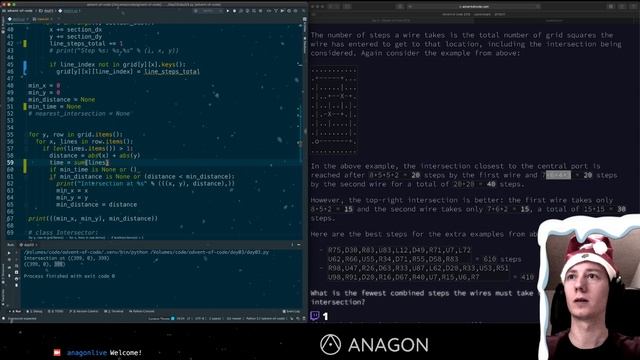640x360 pixels.
Task: Click code line 'time = sum(lines)'
Action: pyautogui.click(x=79, y=162)
